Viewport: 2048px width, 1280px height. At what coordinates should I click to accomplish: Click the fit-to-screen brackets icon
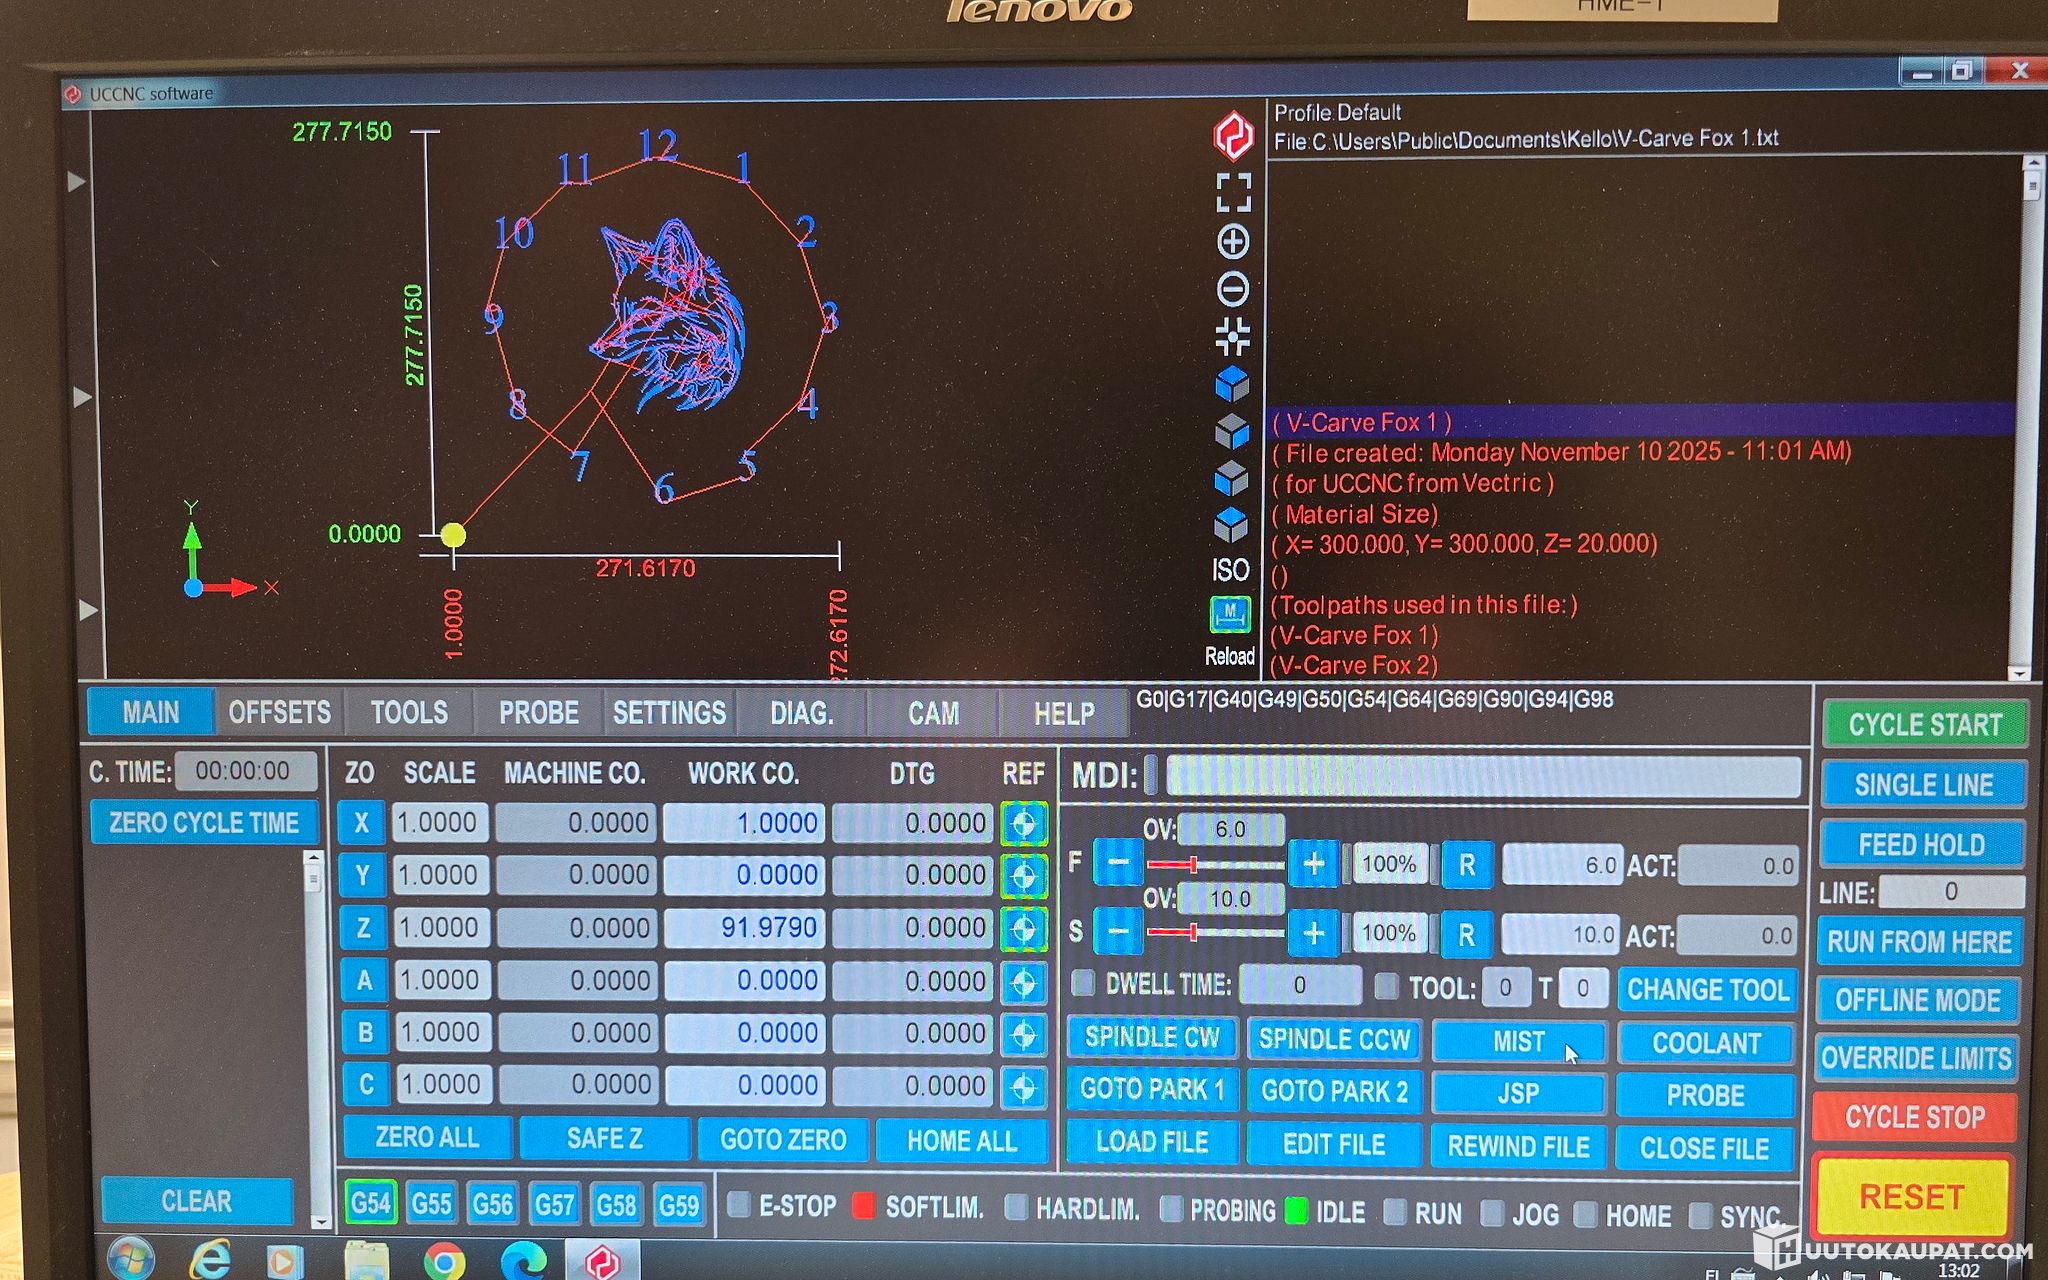pos(1233,192)
